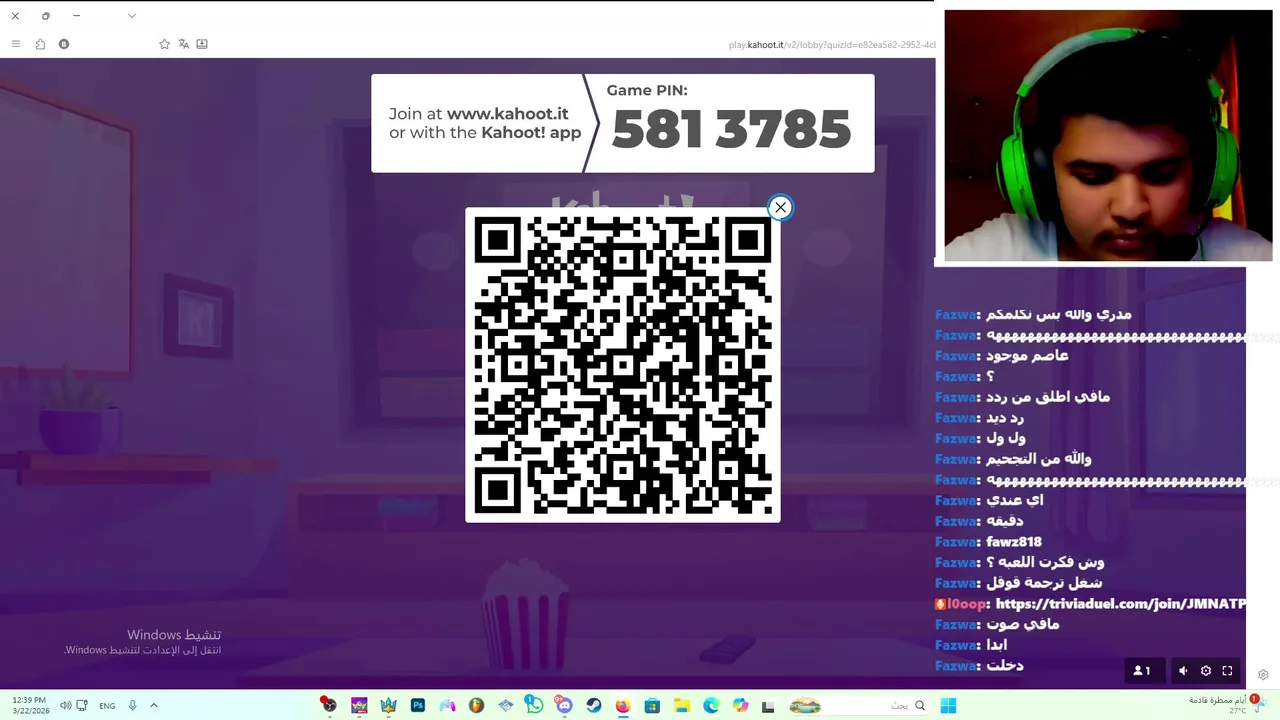
Task: Open File Explorer from the taskbar
Action: click(x=681, y=705)
